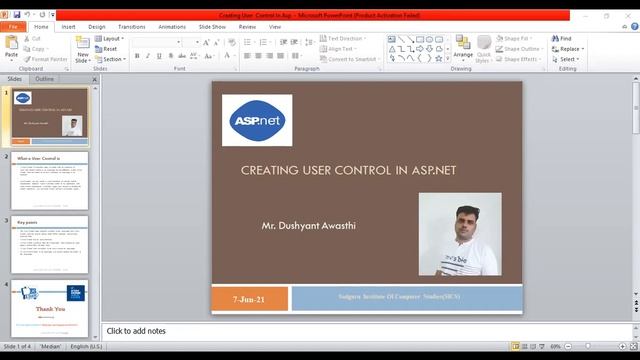
Task: Click the Bullets list icon
Action: (247, 42)
